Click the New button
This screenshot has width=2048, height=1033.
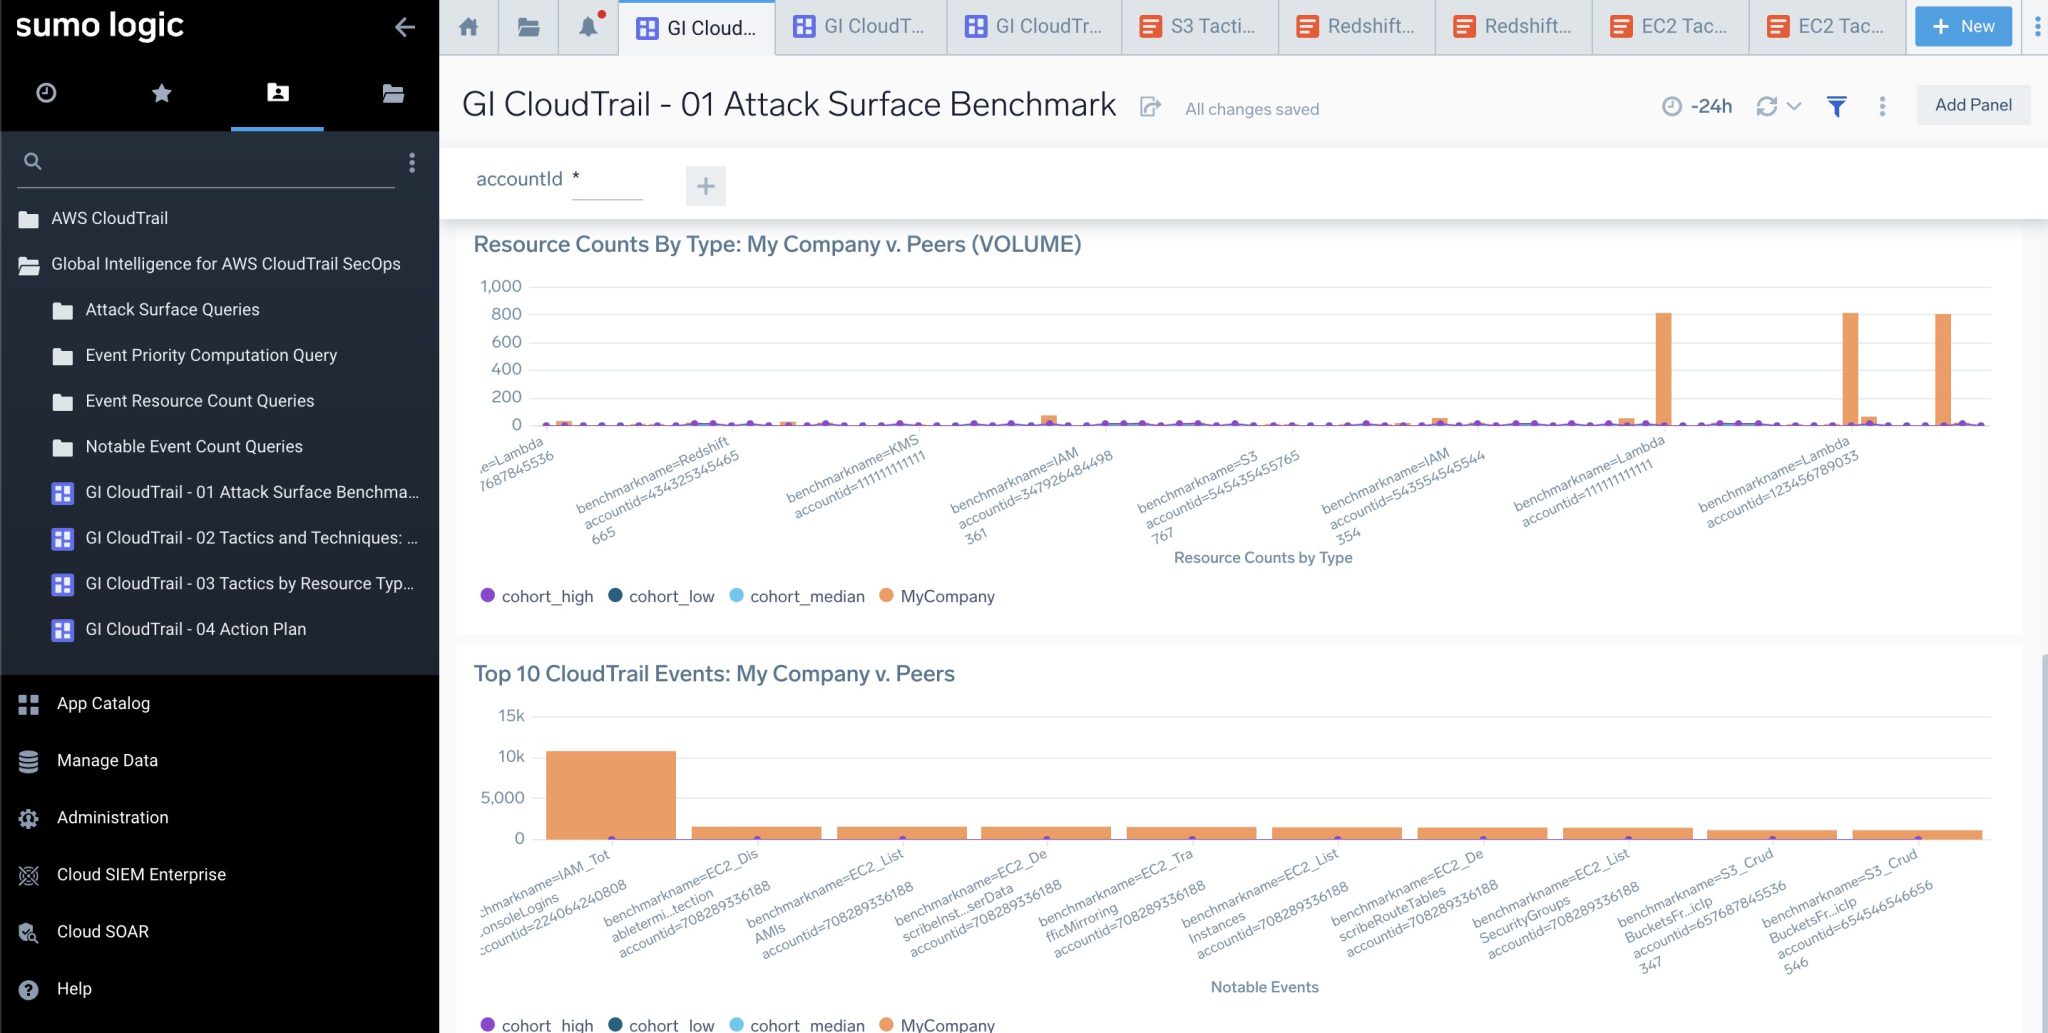pyautogui.click(x=1962, y=26)
